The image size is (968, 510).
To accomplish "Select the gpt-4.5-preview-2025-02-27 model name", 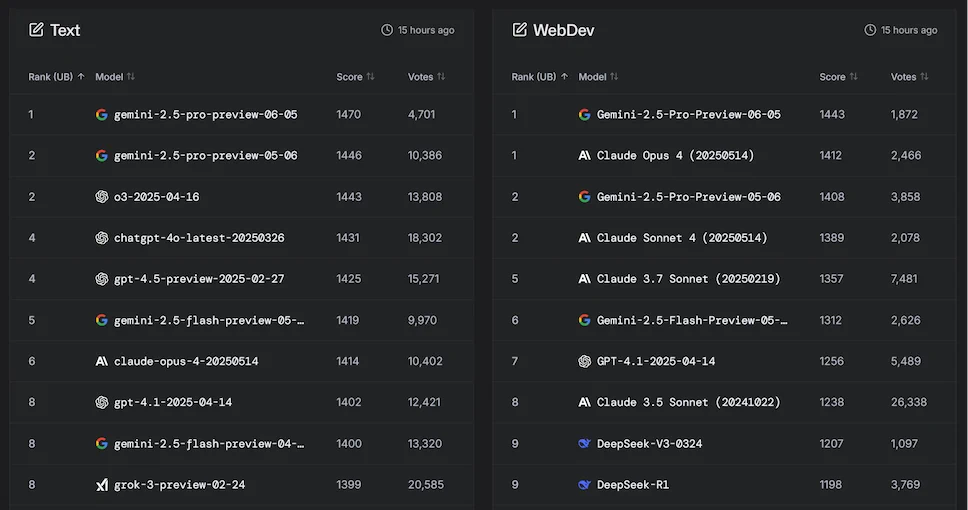I will 199,279.
